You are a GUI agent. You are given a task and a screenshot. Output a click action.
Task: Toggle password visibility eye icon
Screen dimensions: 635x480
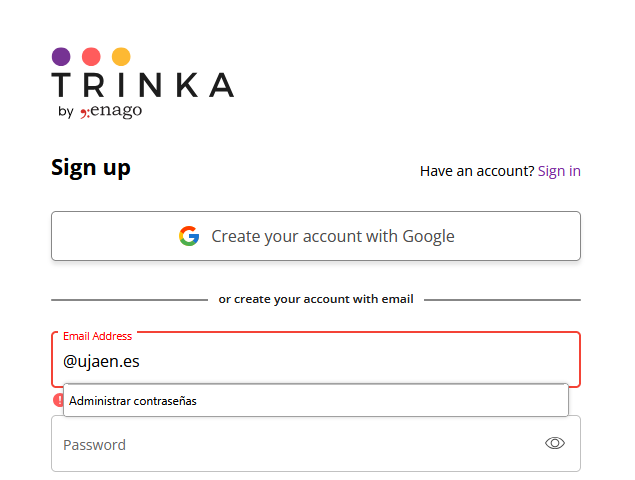pos(554,443)
